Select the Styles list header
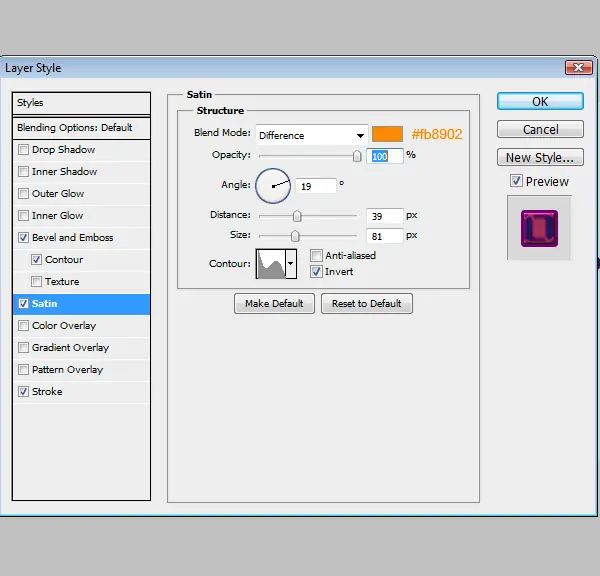 [x=81, y=103]
